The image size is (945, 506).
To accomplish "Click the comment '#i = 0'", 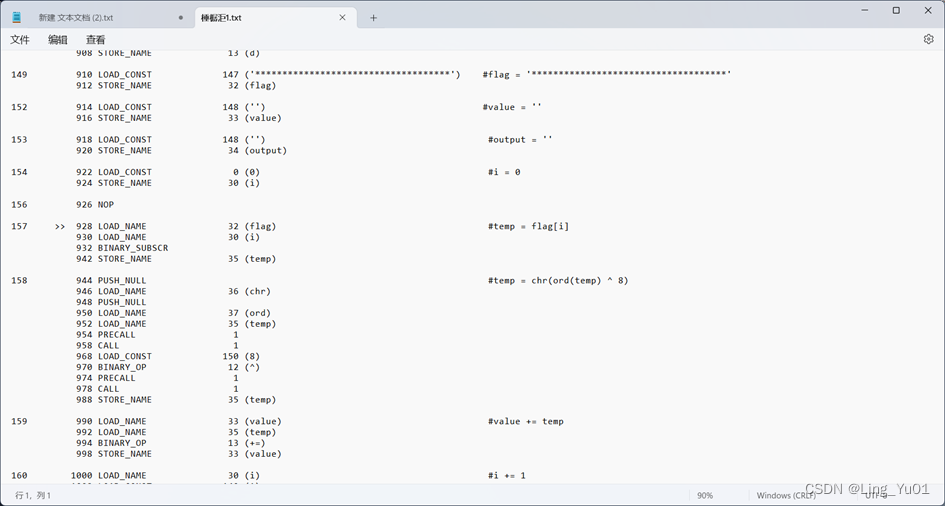I will 504,172.
